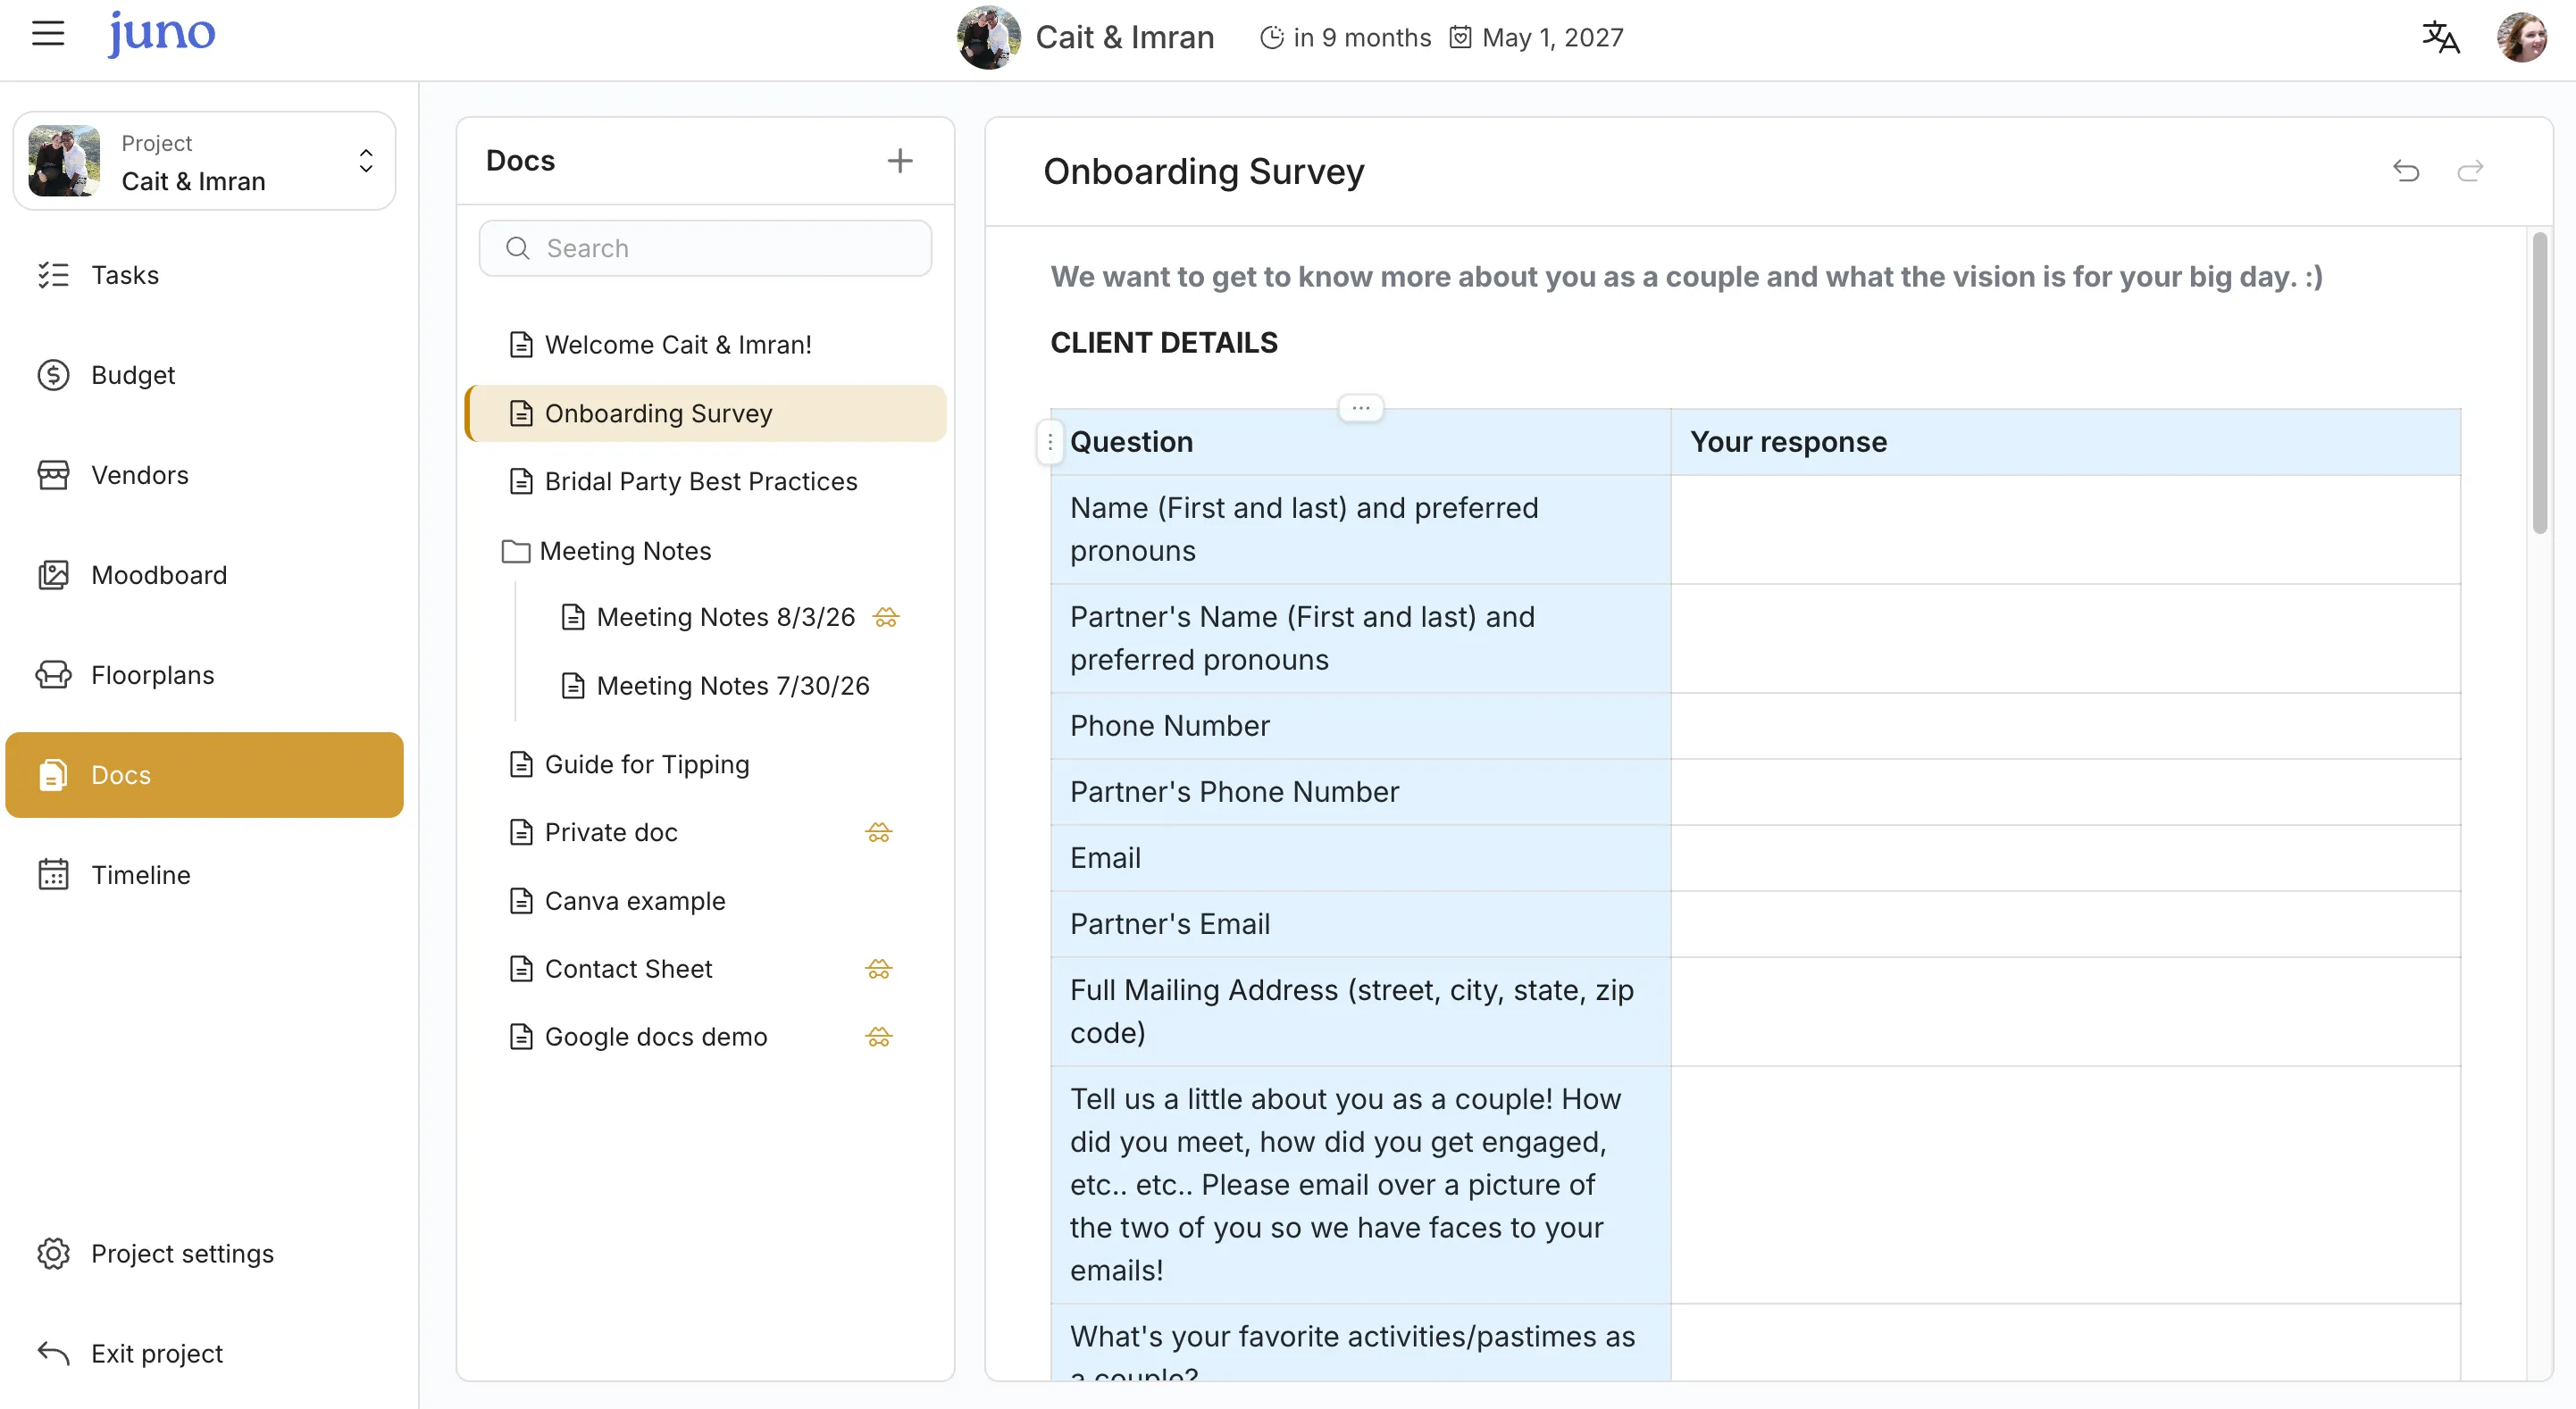Open the hamburger menu icon
Screen dimensions: 2576x1409
[x=48, y=34]
